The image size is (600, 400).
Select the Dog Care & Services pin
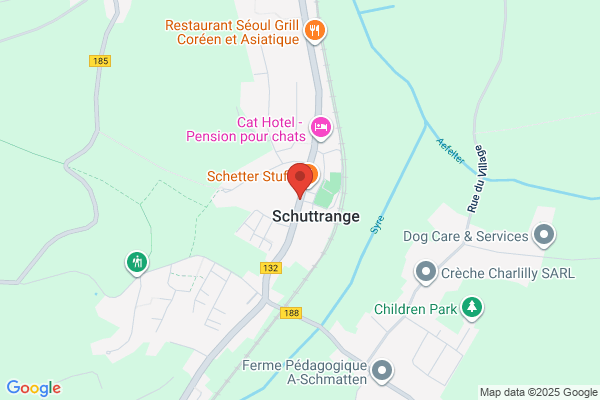click(544, 234)
